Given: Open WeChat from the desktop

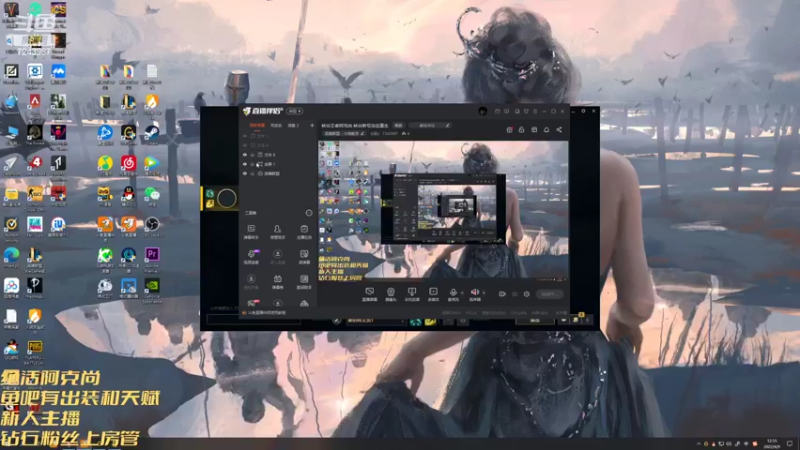Looking at the screenshot, I should coord(152,194).
